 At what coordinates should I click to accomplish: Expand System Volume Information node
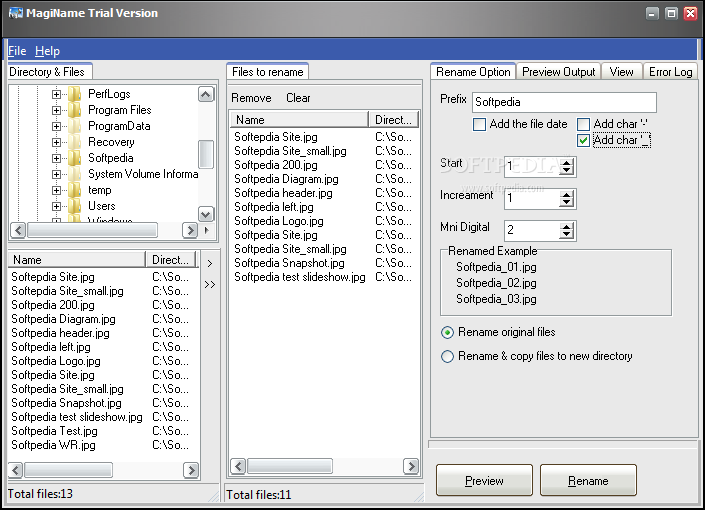point(56,174)
